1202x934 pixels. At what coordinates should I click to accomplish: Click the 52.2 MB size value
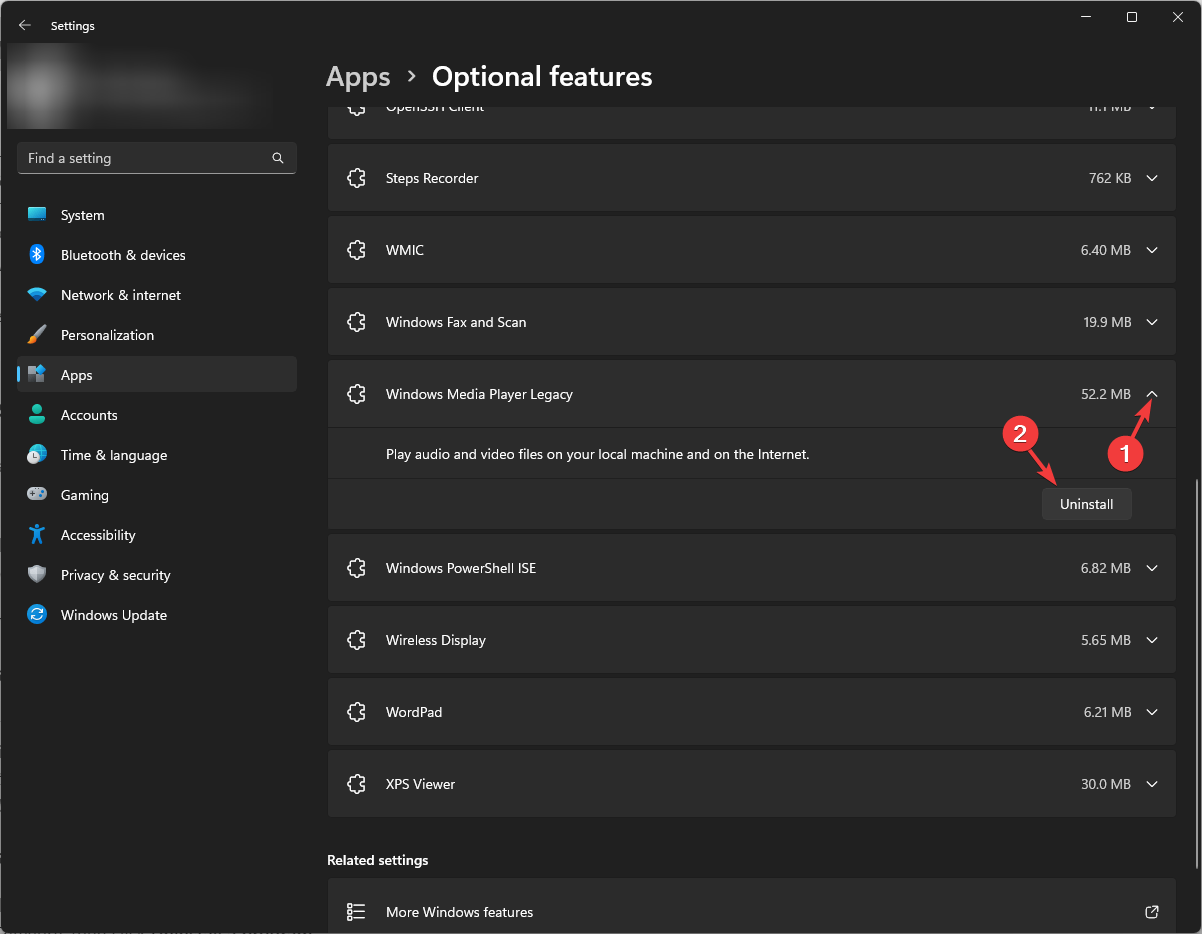point(1106,394)
